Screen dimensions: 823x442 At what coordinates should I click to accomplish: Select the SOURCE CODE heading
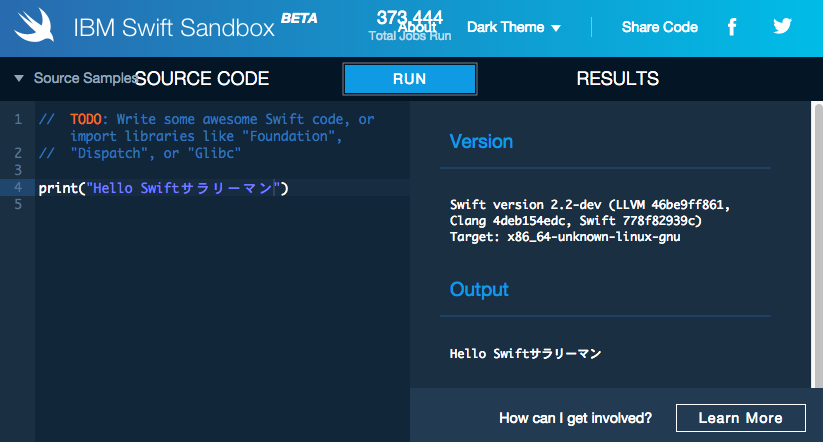pos(202,79)
